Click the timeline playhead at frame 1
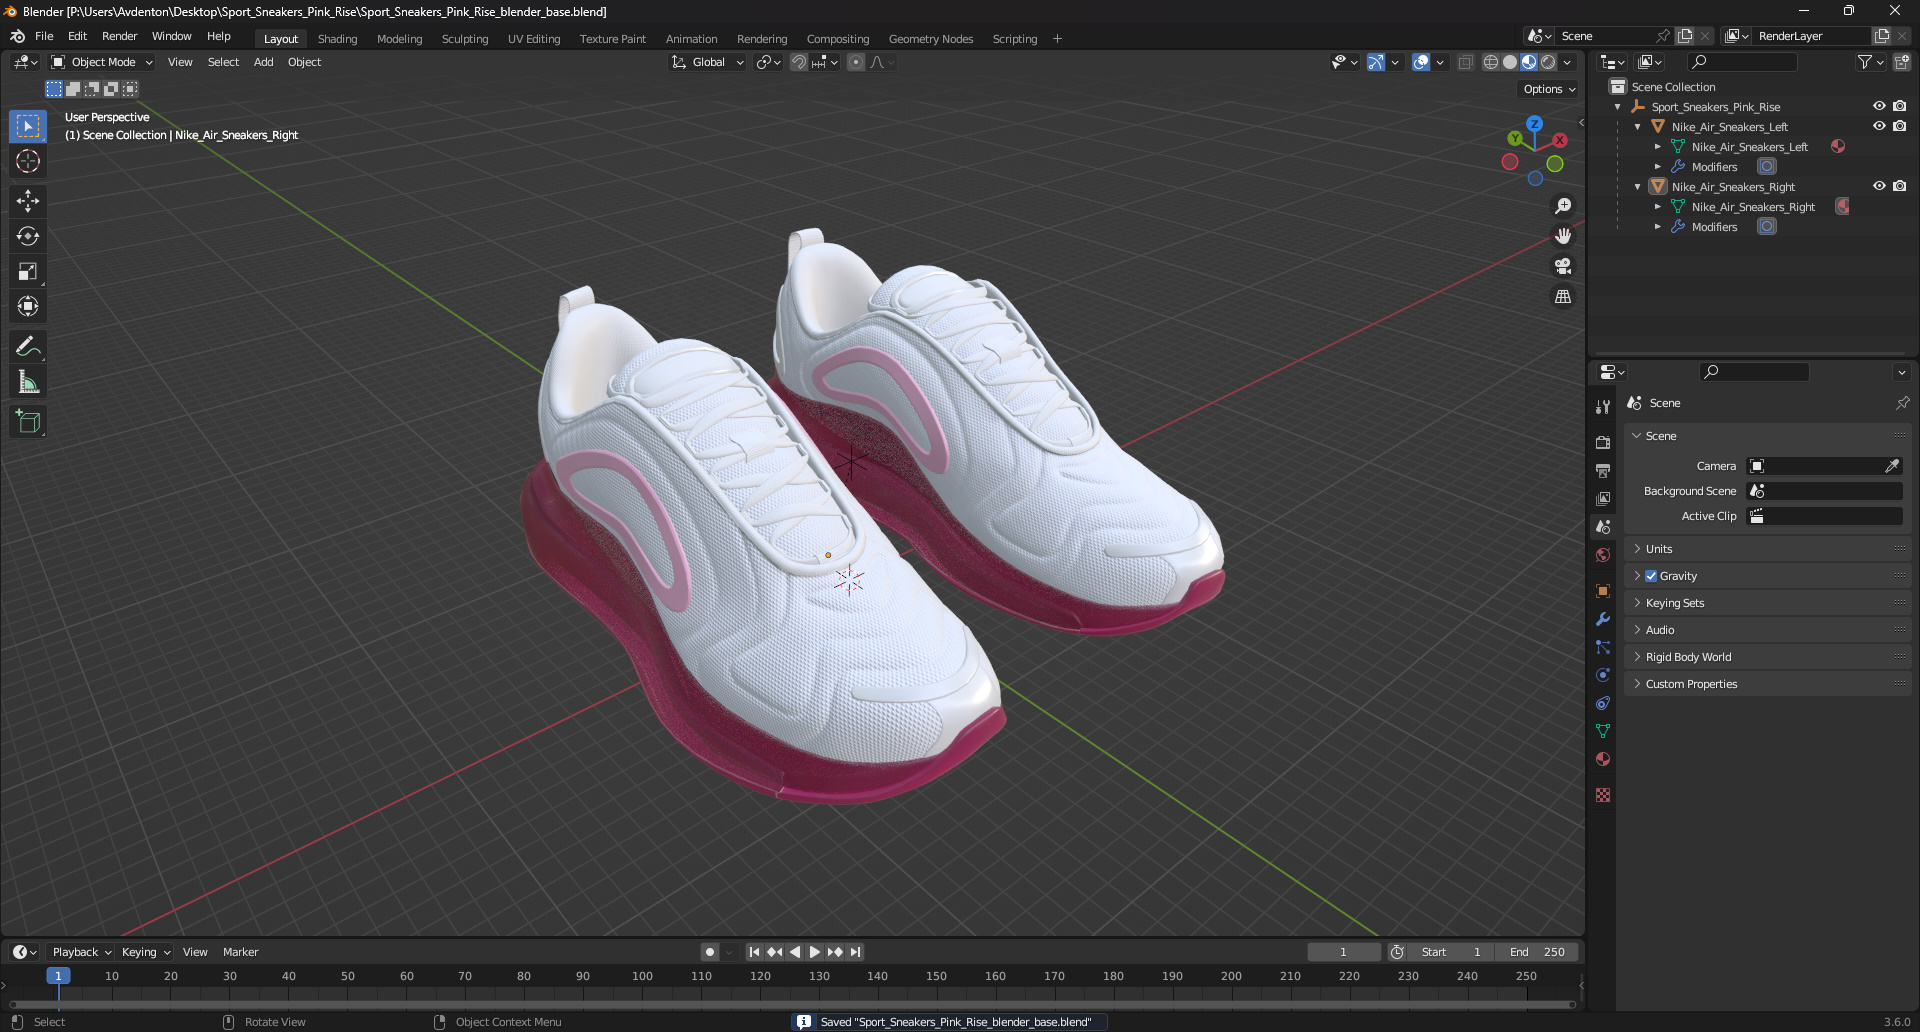The image size is (1920, 1032). point(58,976)
